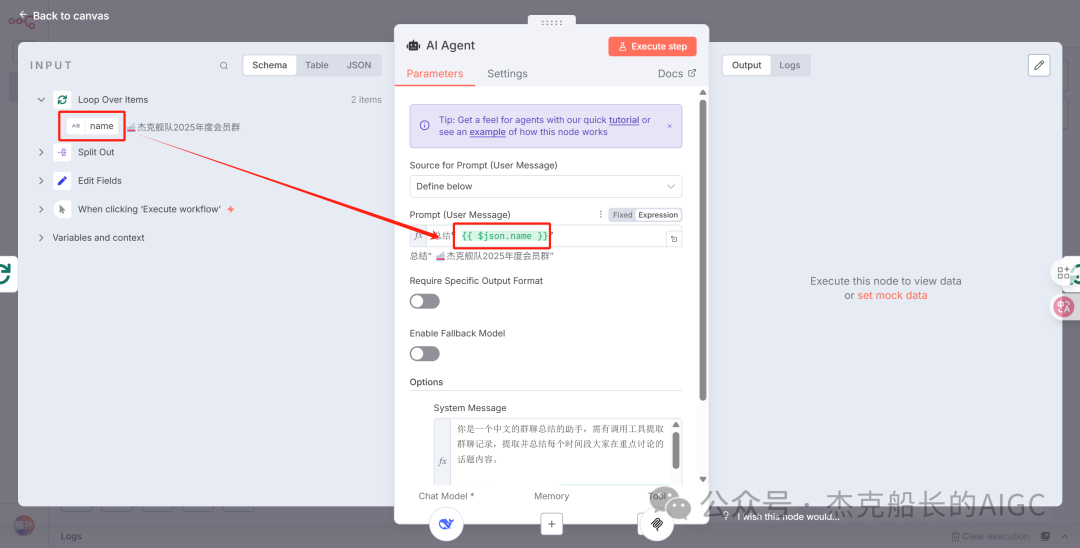
Task: Show input in Table view
Action: tap(317, 65)
